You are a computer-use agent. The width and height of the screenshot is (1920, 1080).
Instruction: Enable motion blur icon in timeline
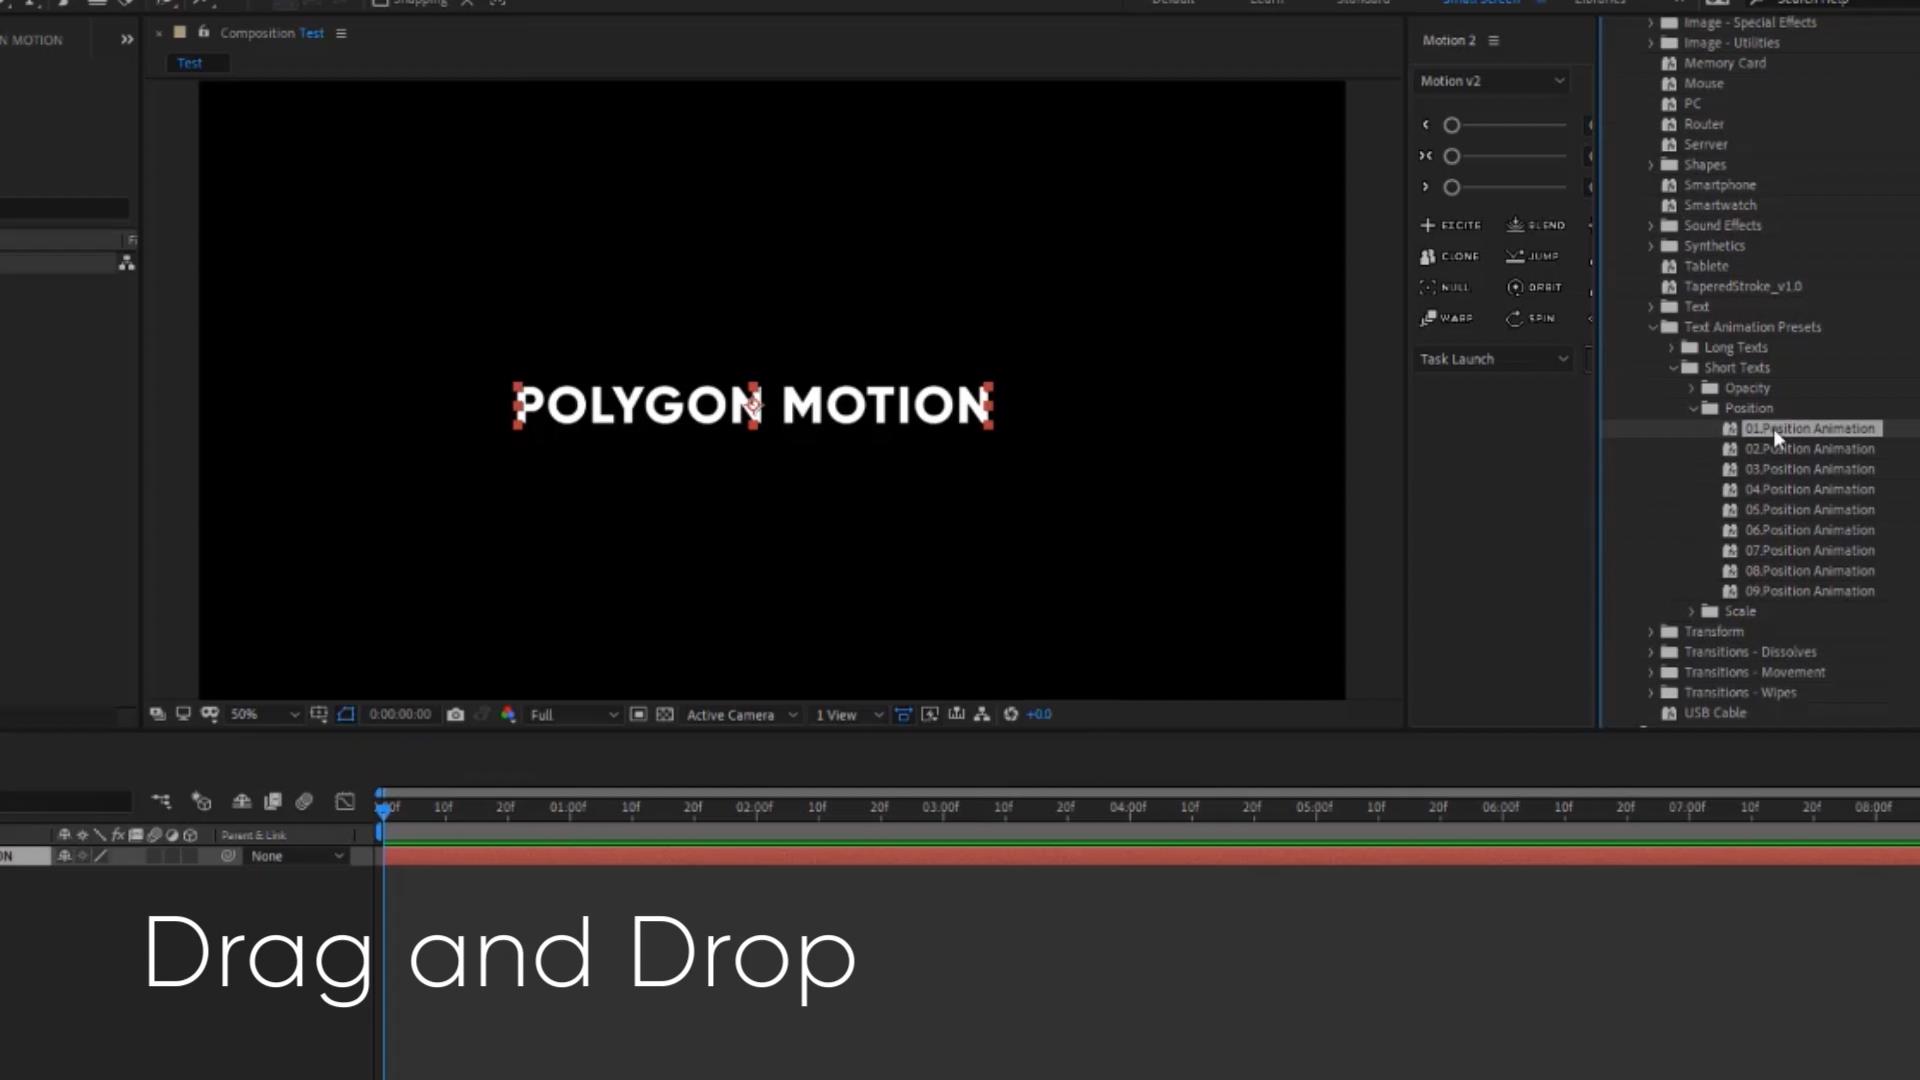pyautogui.click(x=304, y=801)
